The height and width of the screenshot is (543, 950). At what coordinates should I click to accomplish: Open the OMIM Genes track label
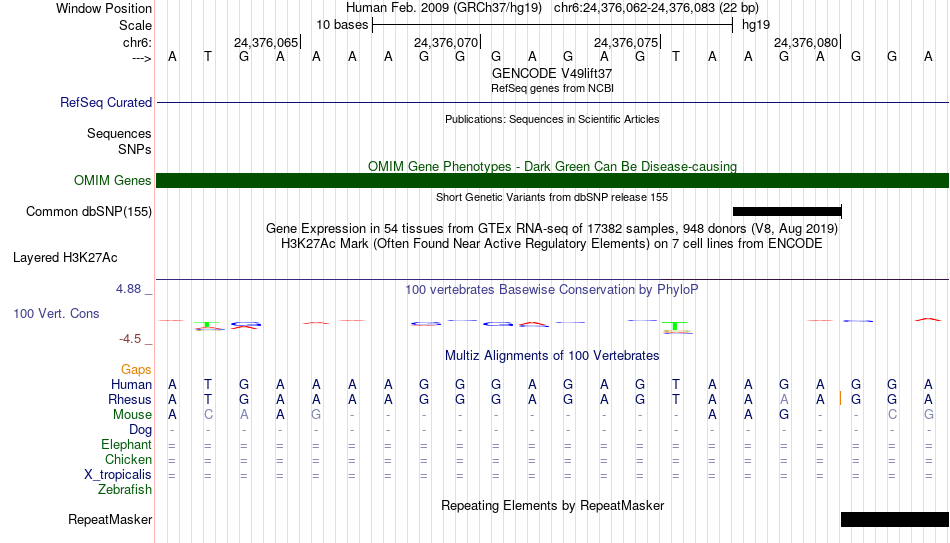click(x=113, y=181)
